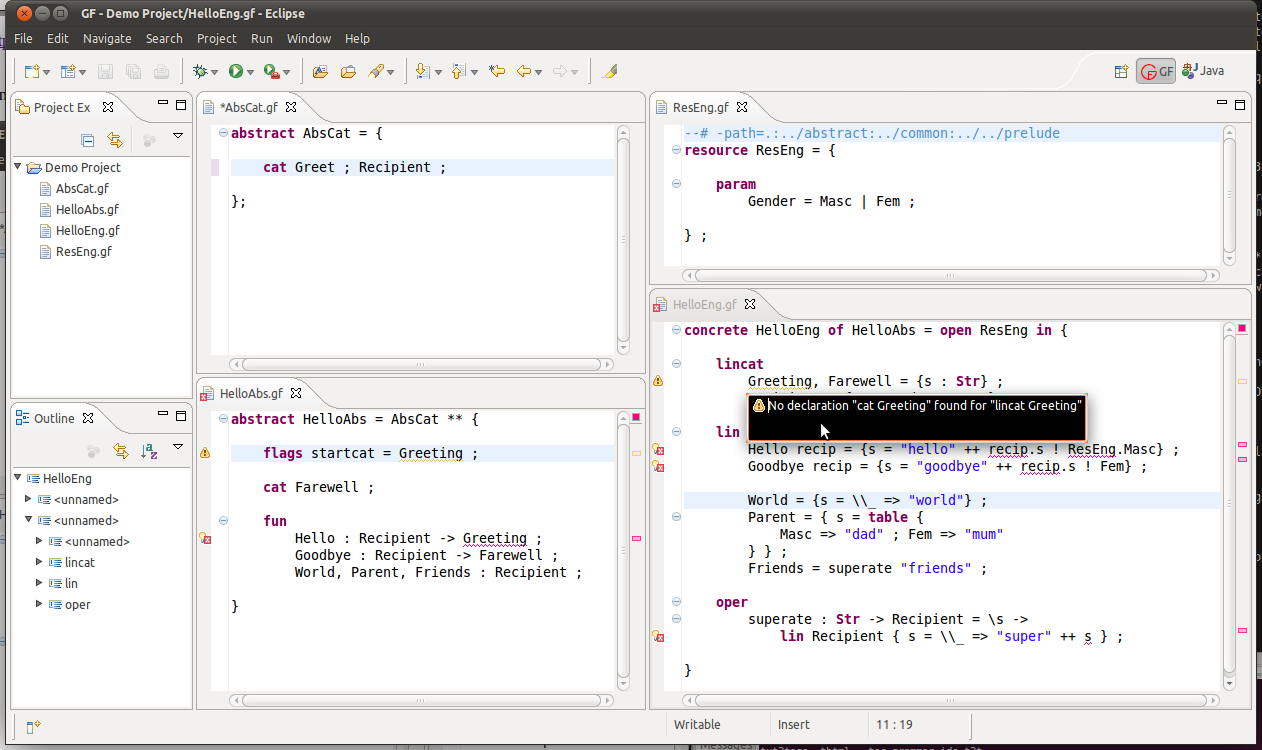Click the Debug bug icon in toolbar
Viewport: 1262px width, 750px height.
pyautogui.click(x=201, y=71)
